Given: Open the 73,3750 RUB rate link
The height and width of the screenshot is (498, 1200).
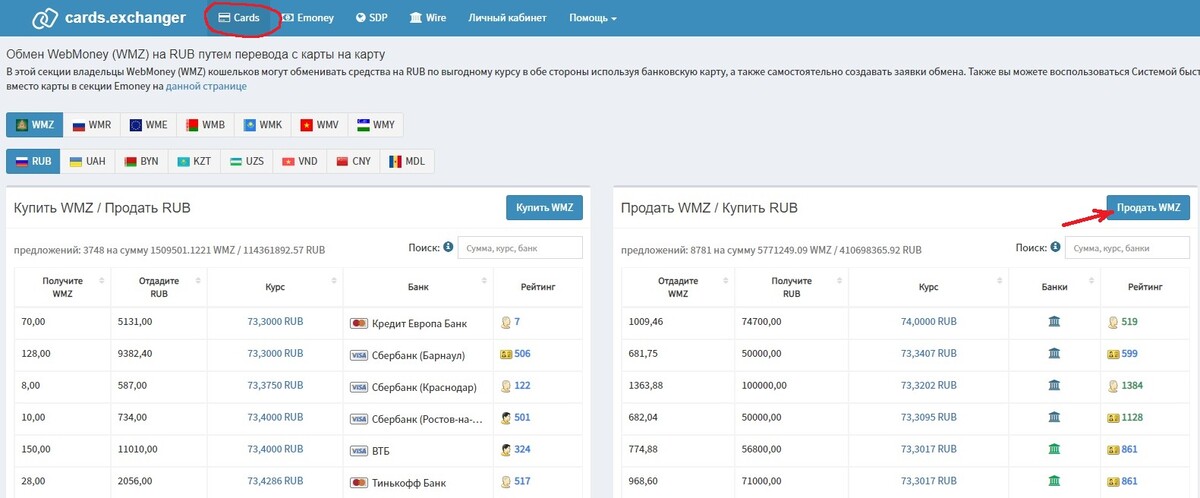Looking at the screenshot, I should coord(275,387).
